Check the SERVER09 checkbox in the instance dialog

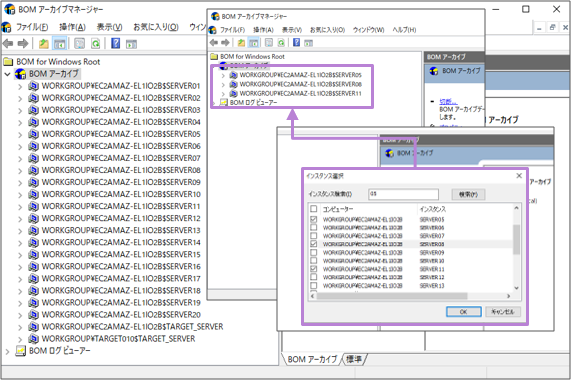(314, 252)
